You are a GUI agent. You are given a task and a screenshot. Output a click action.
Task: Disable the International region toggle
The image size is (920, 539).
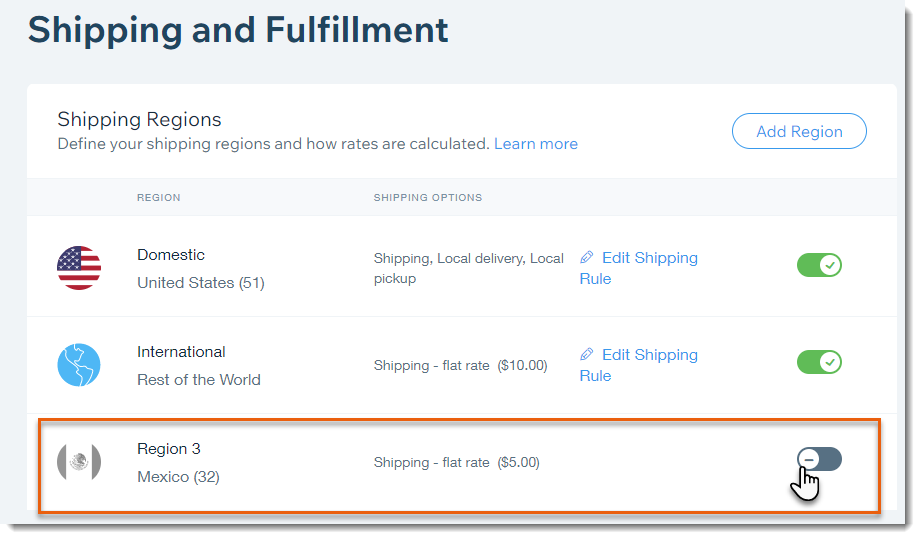pyautogui.click(x=819, y=362)
